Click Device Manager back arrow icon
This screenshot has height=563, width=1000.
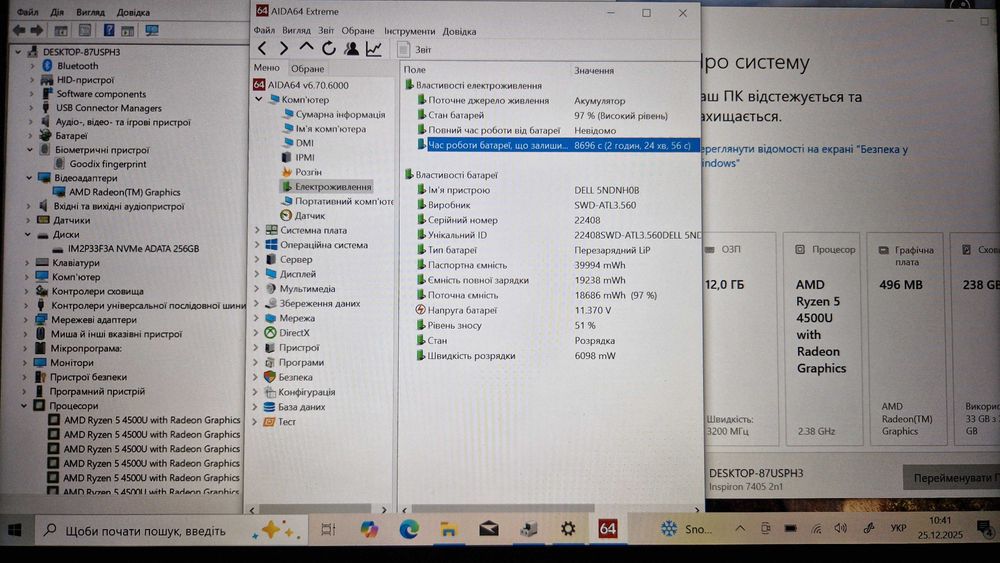(x=19, y=30)
